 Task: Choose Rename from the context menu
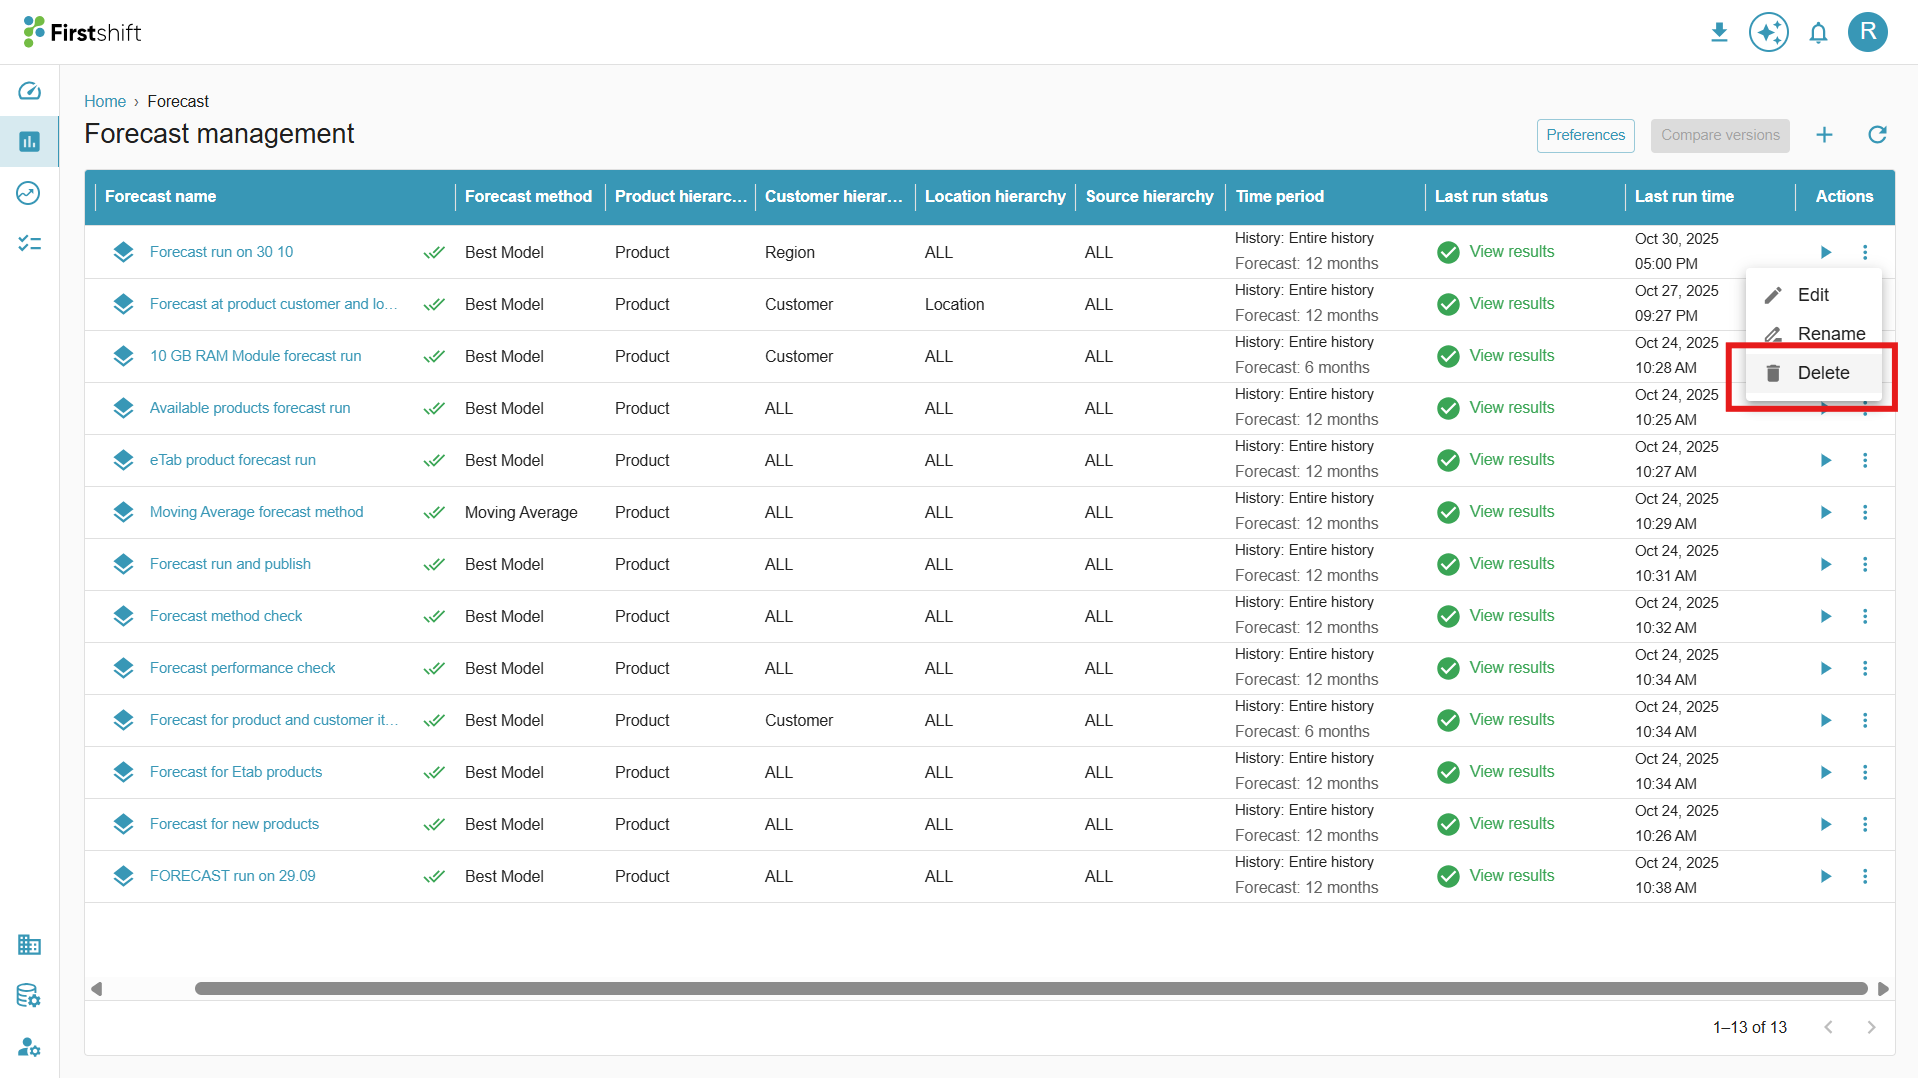[x=1813, y=334]
